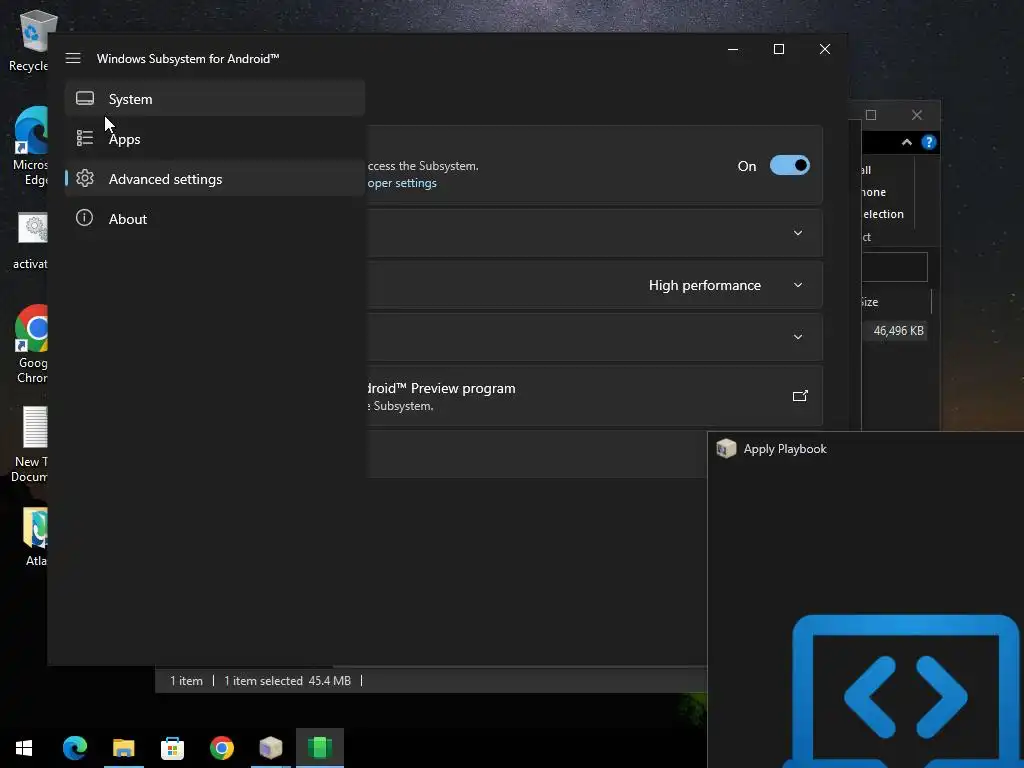Turn off the developer mode toggle
Viewport: 1024px width, 768px height.
790,165
